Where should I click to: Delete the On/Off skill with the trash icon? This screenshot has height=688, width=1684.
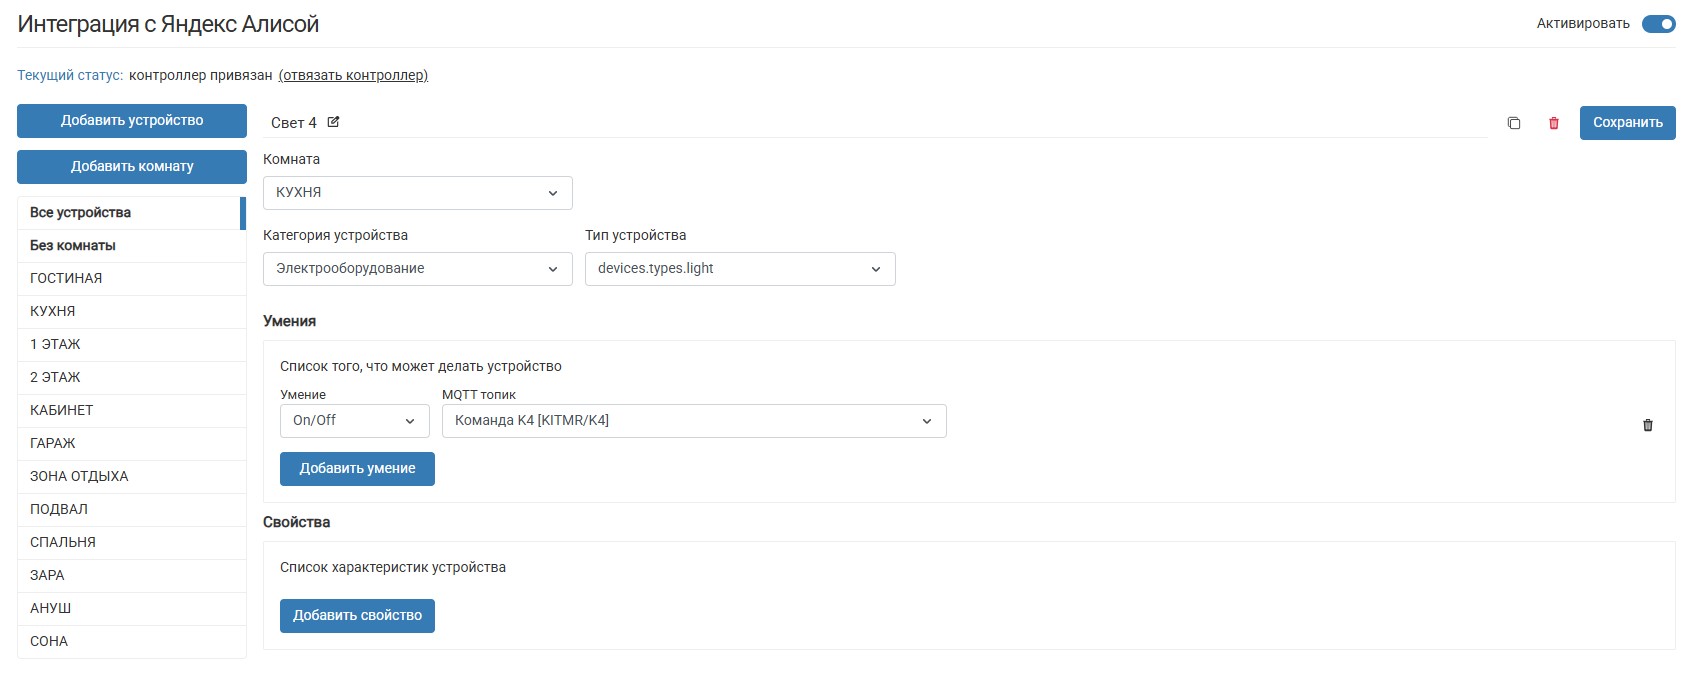tap(1648, 425)
